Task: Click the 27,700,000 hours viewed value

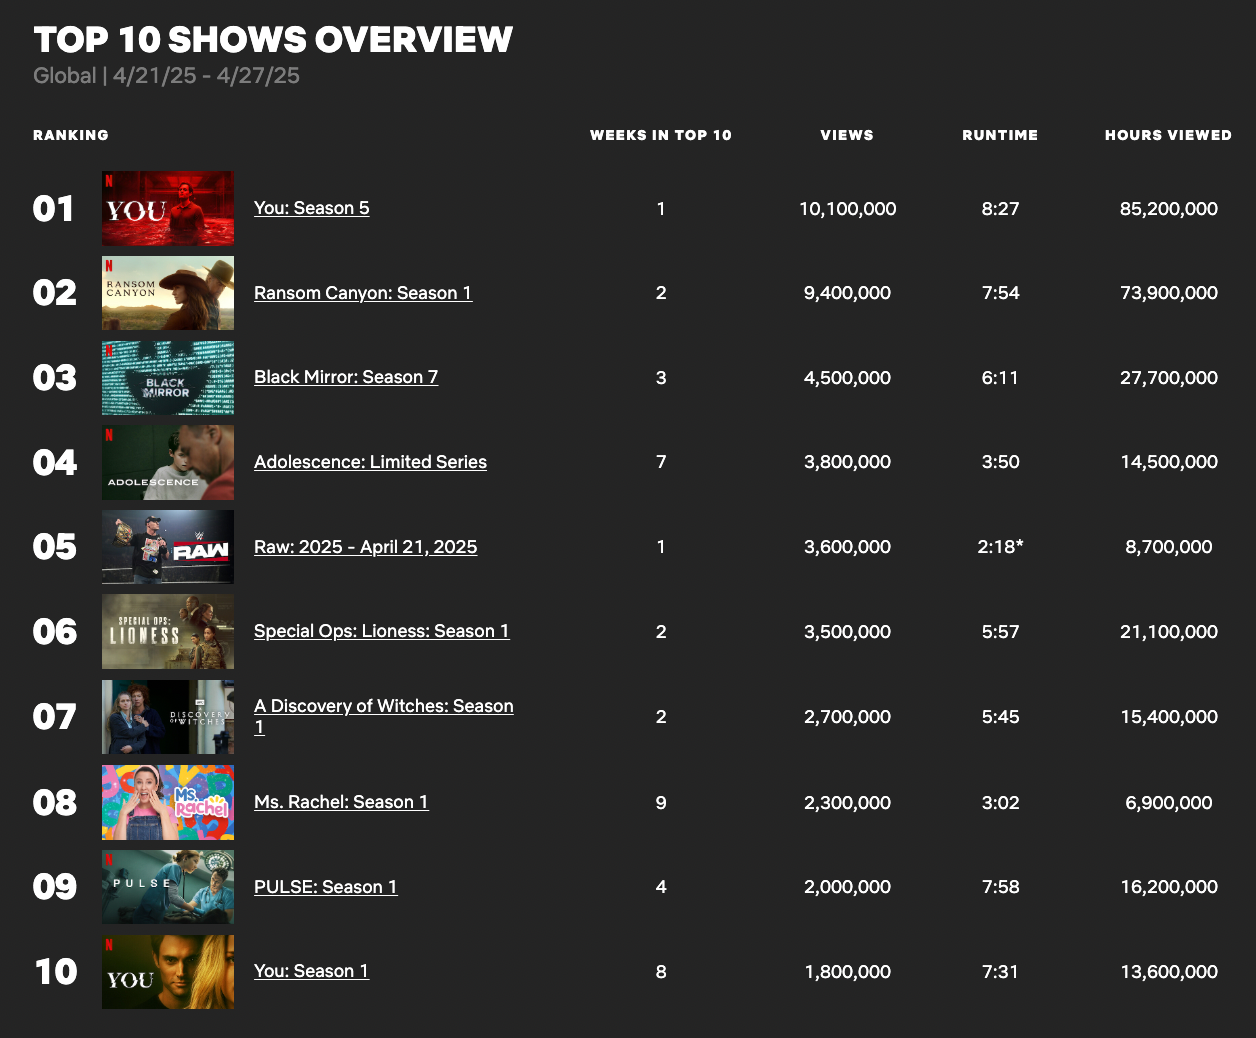Action: tap(1169, 378)
